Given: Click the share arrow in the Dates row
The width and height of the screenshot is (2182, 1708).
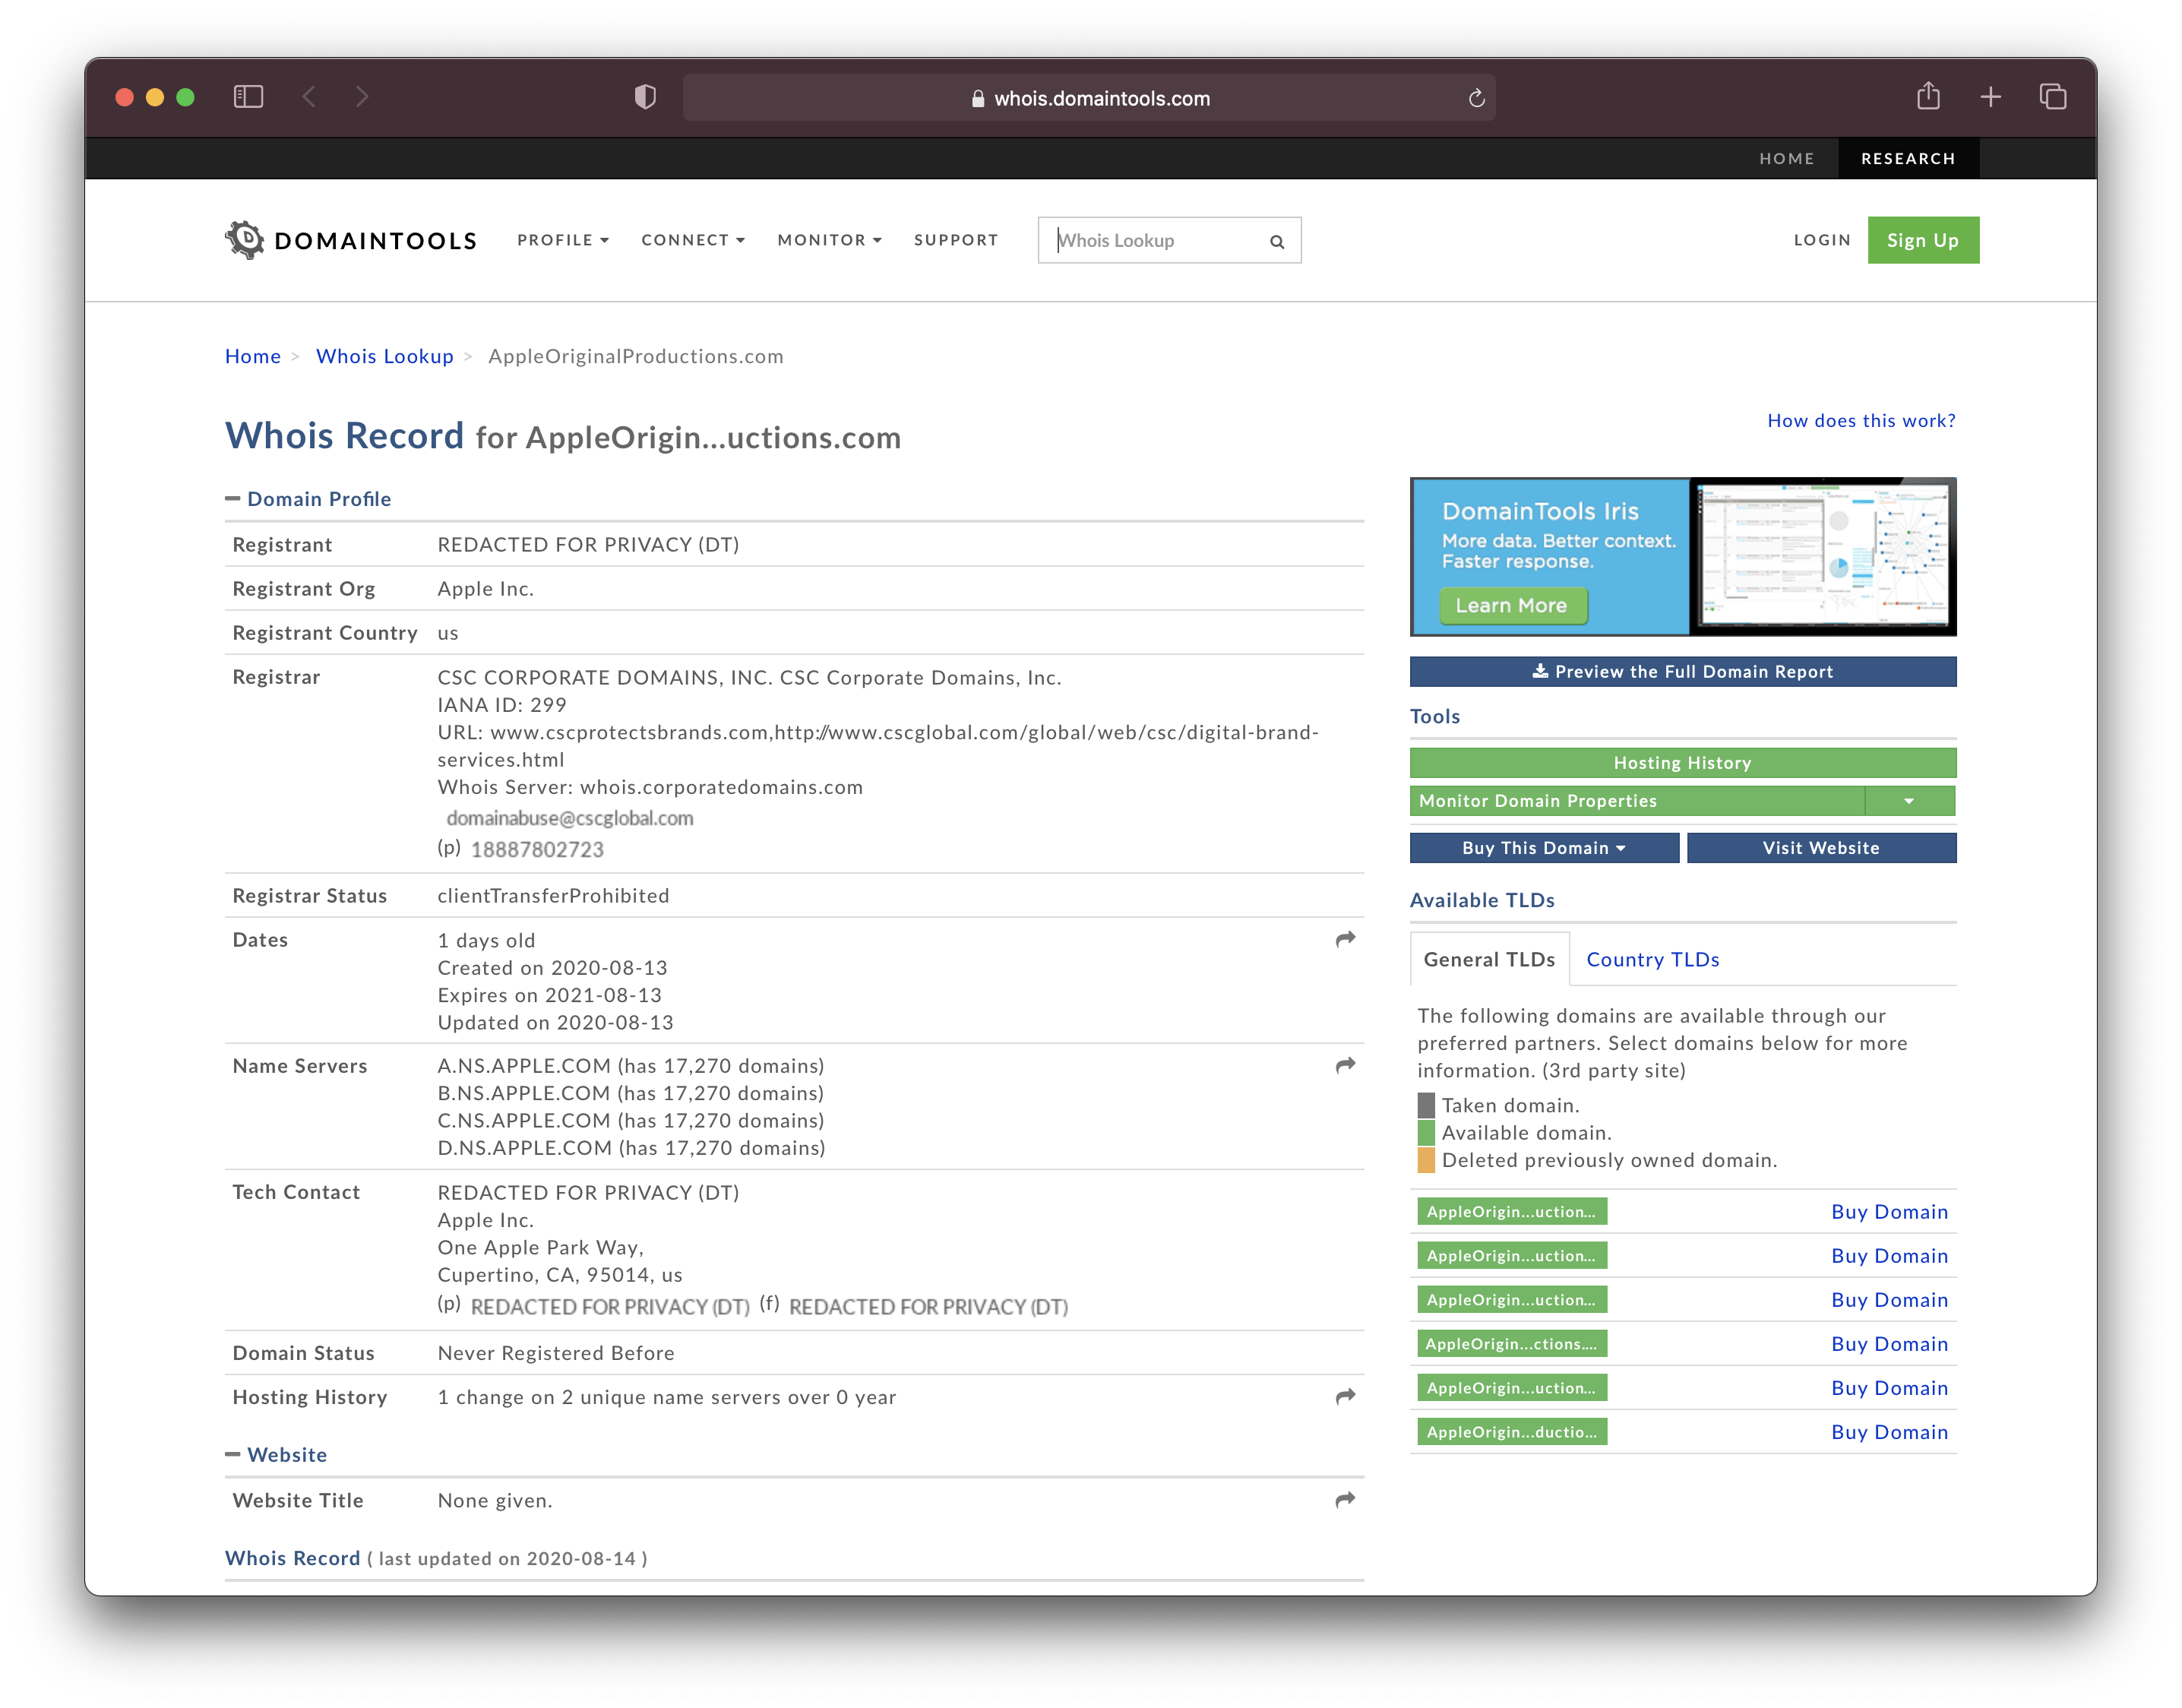Looking at the screenshot, I should click(1346, 939).
